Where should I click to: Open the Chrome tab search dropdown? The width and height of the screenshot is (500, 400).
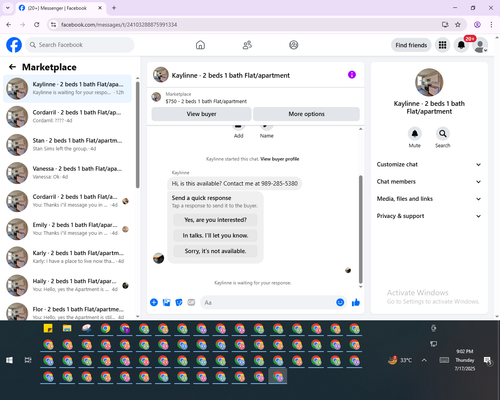[x=8, y=8]
